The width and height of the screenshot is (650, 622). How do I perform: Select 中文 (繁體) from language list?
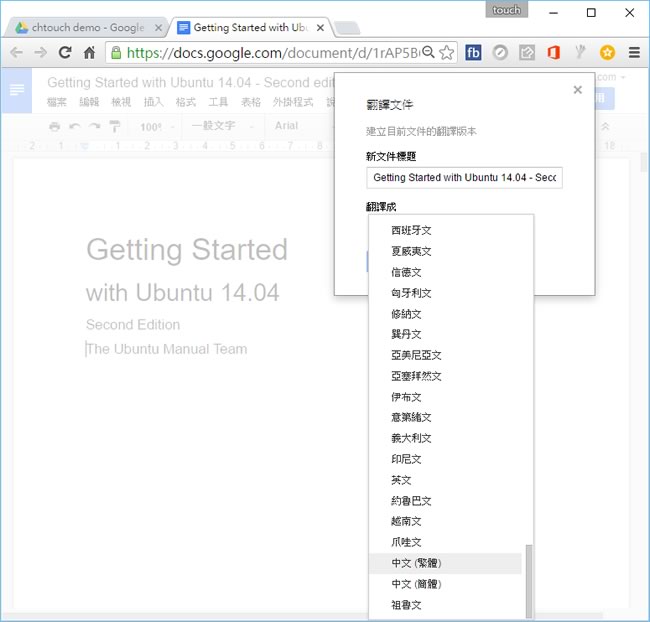(x=417, y=563)
